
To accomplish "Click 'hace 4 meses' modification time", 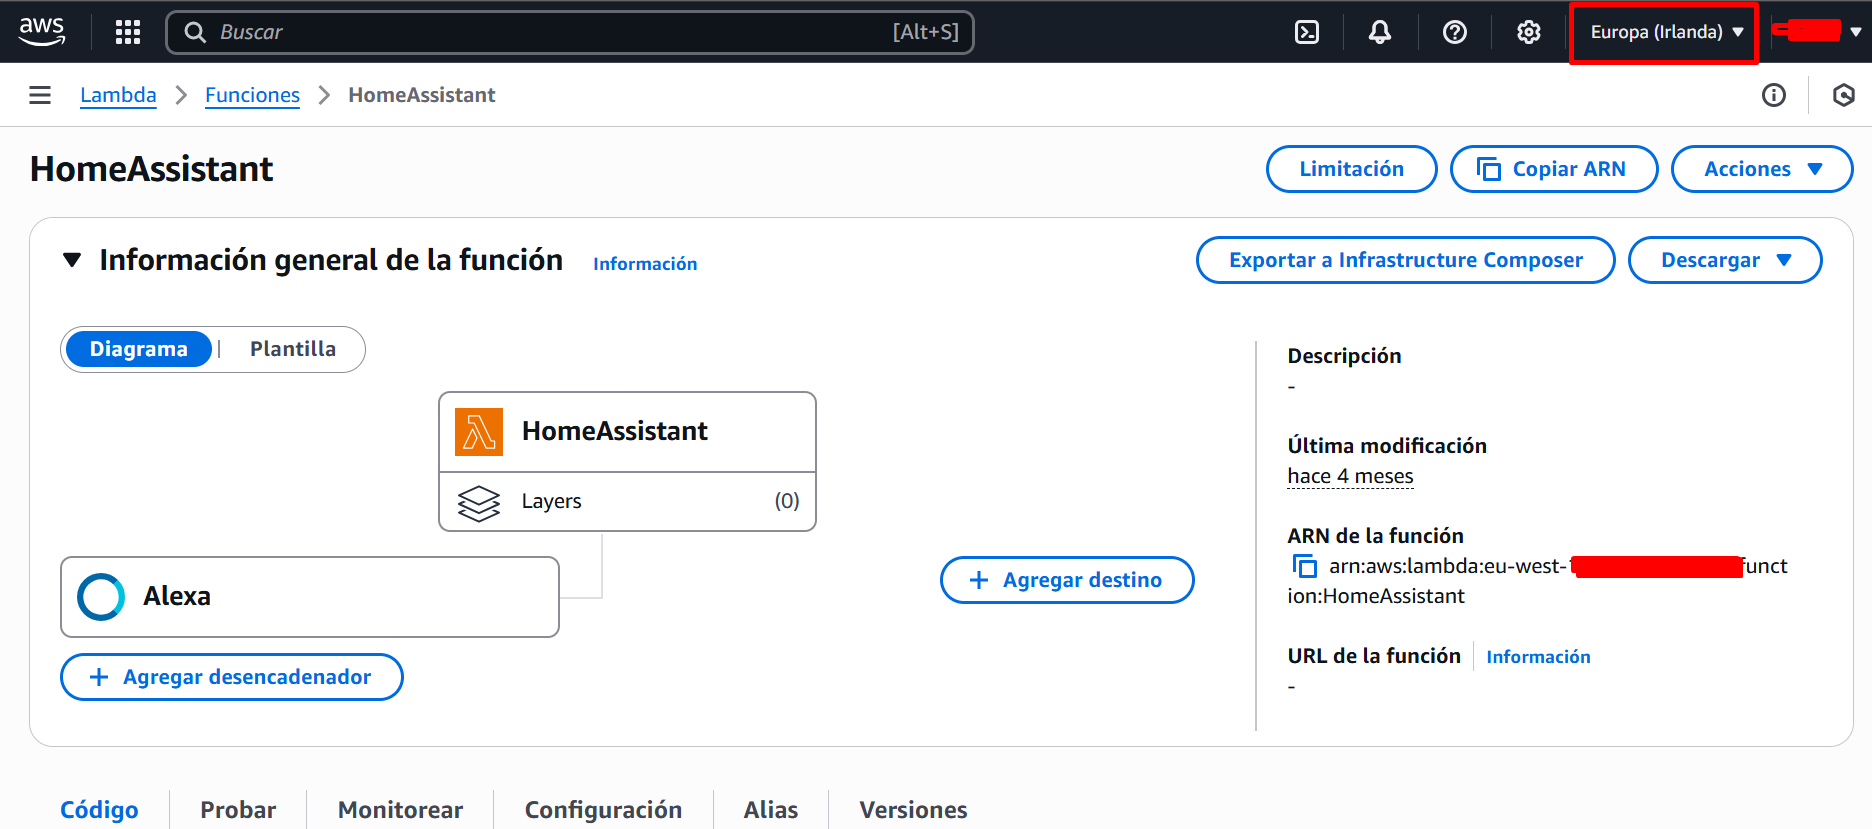I will (x=1350, y=476).
